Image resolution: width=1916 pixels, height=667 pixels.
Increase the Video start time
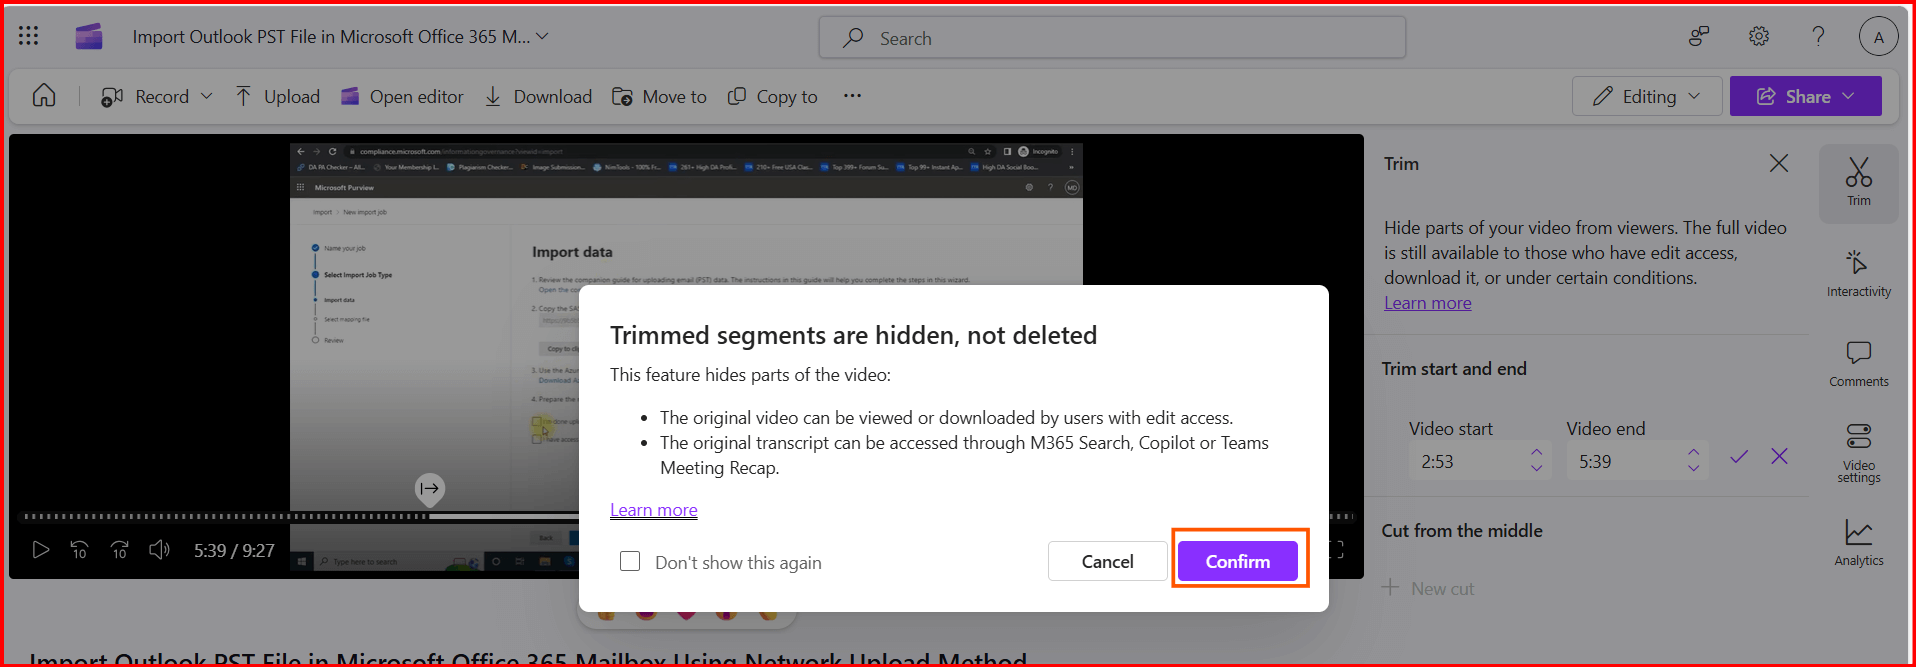coord(1537,453)
